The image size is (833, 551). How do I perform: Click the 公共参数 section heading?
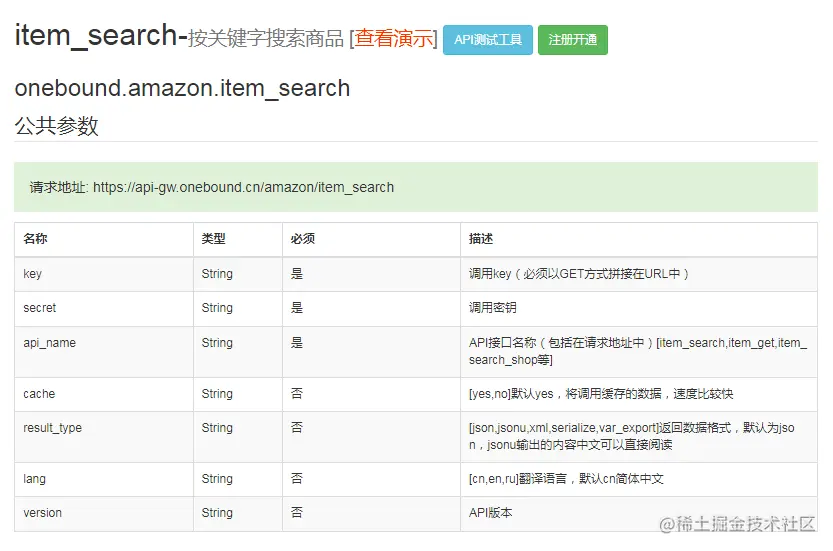point(56,126)
